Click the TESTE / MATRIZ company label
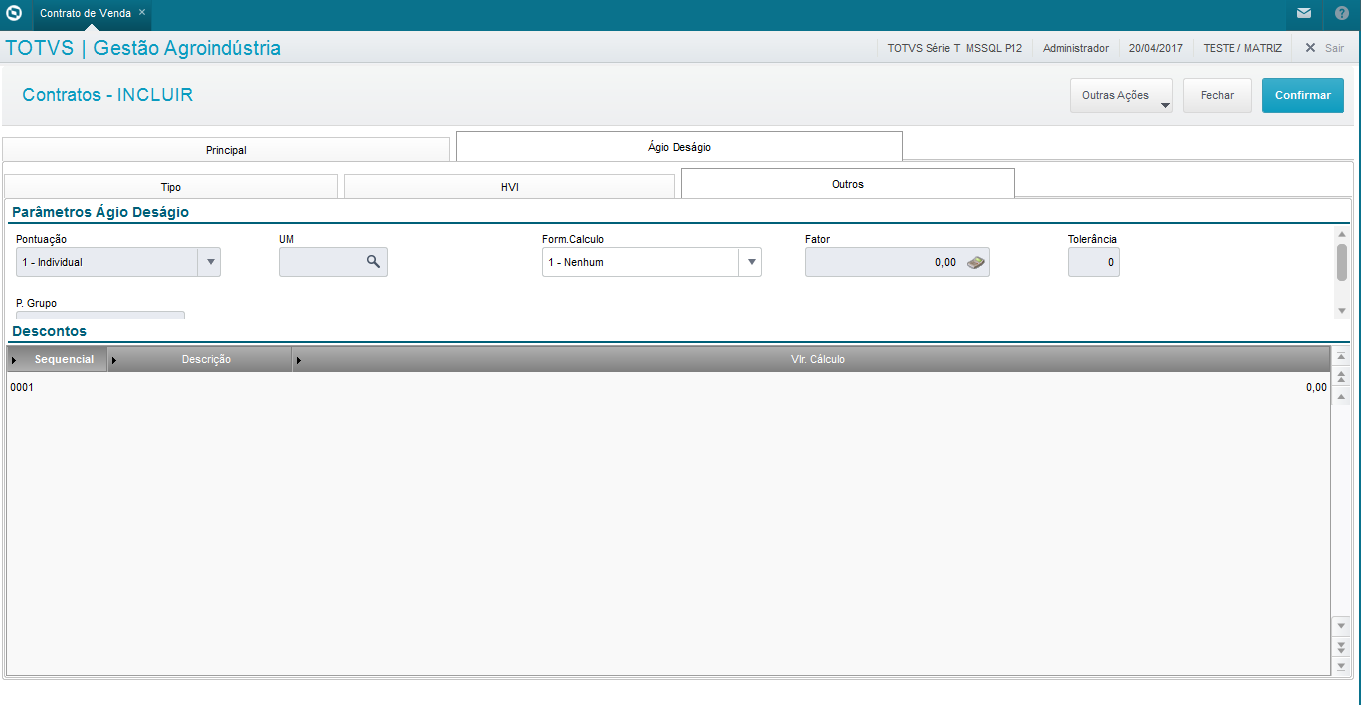The image size is (1361, 705). 1243,48
